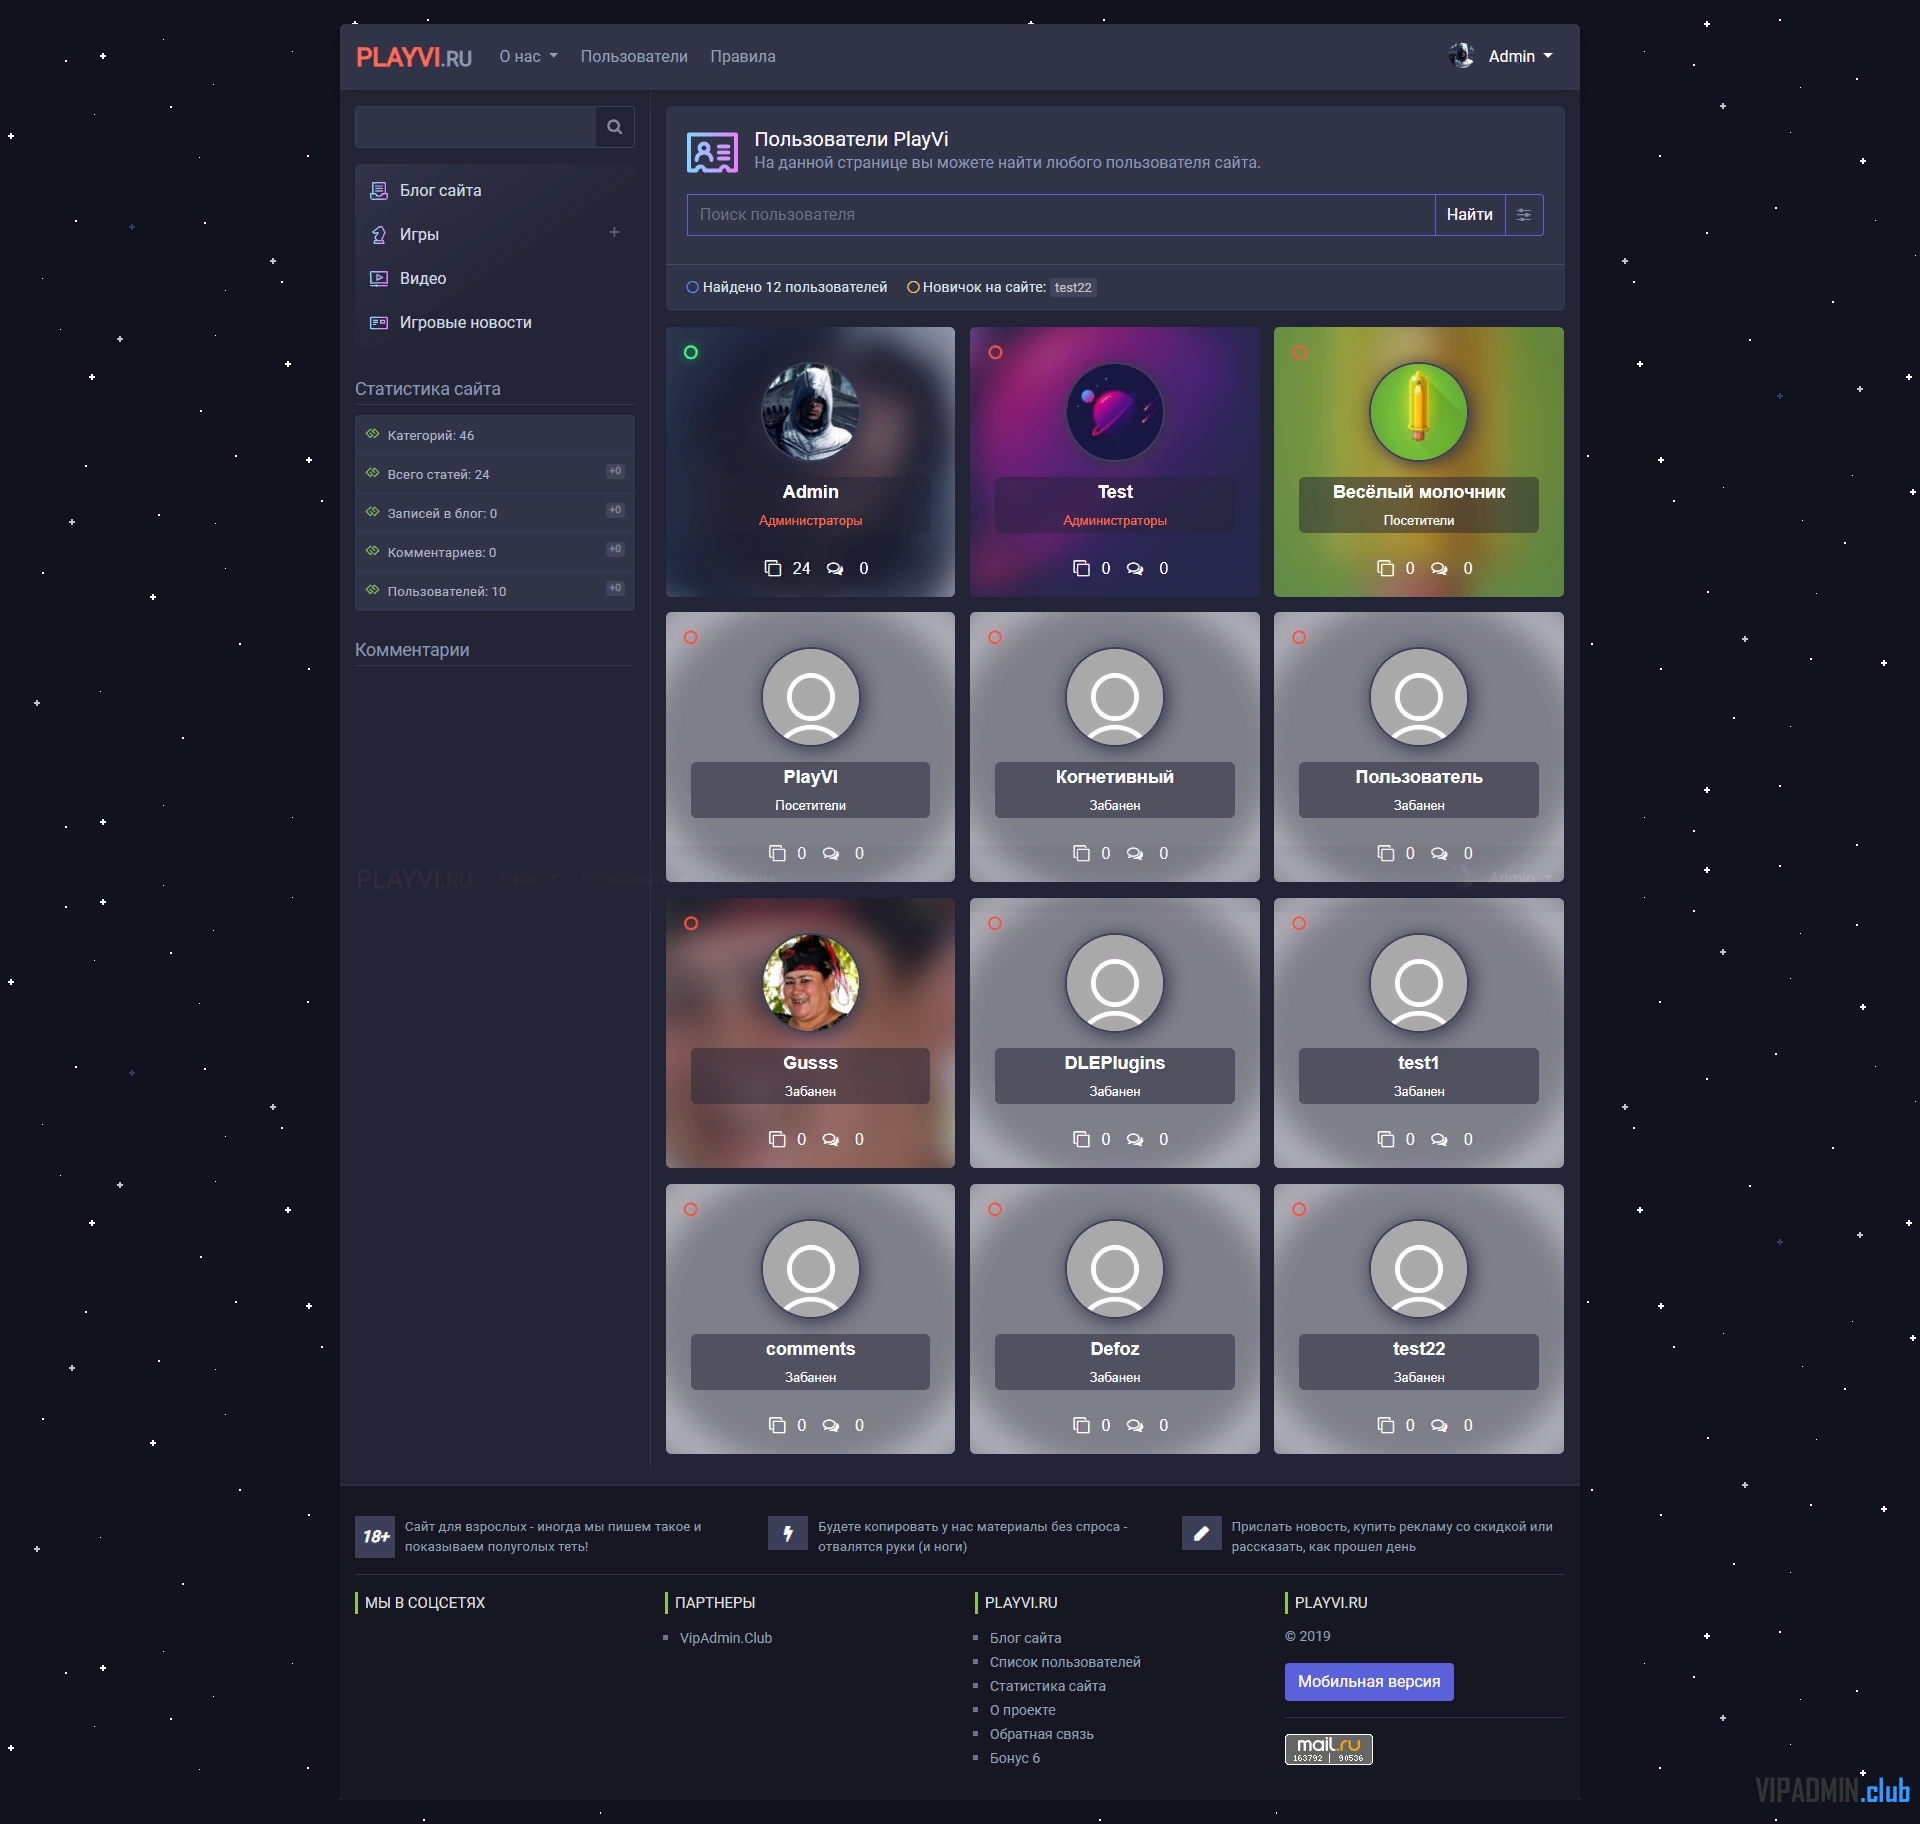Click the Мобильная версия button
The image size is (1920, 1824).
click(x=1368, y=1682)
